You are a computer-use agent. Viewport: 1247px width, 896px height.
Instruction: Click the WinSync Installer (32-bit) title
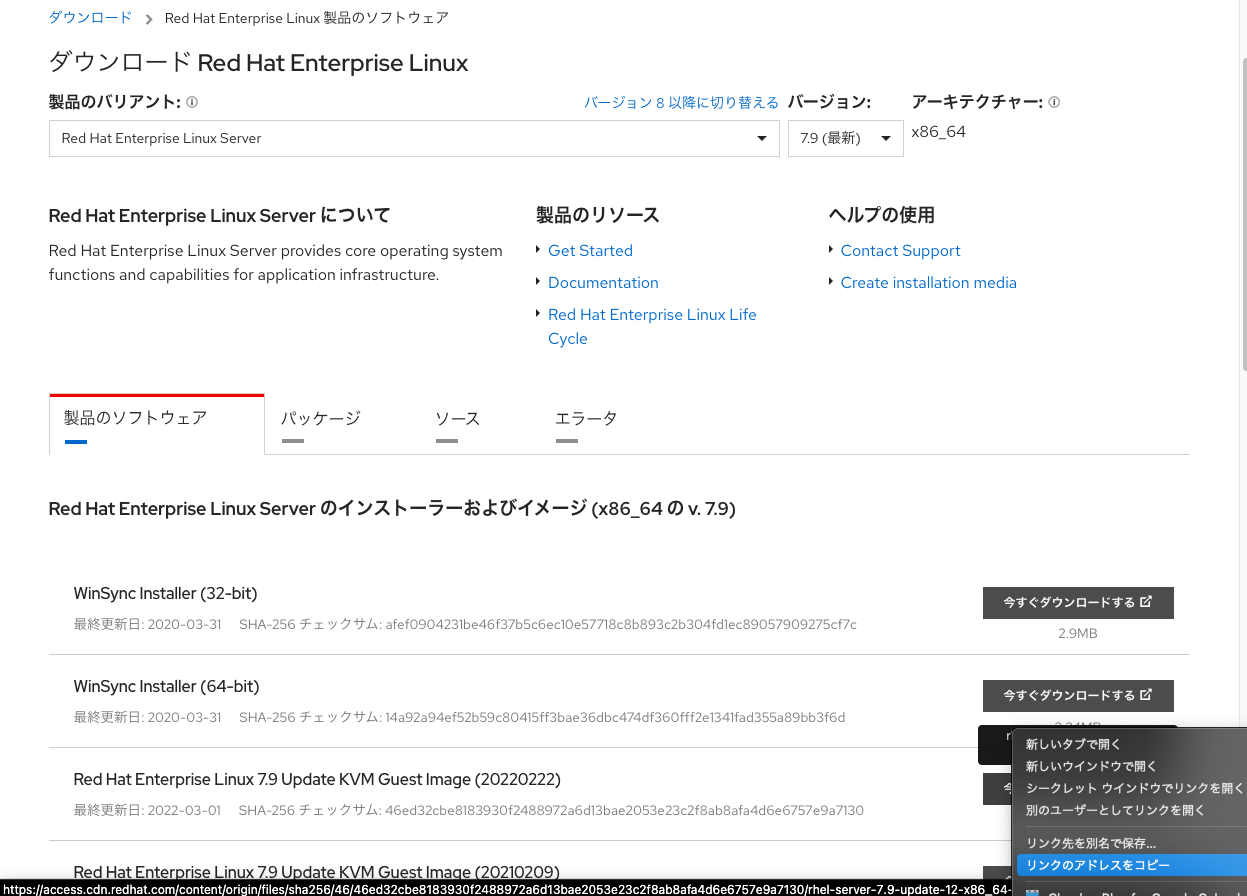pos(165,594)
